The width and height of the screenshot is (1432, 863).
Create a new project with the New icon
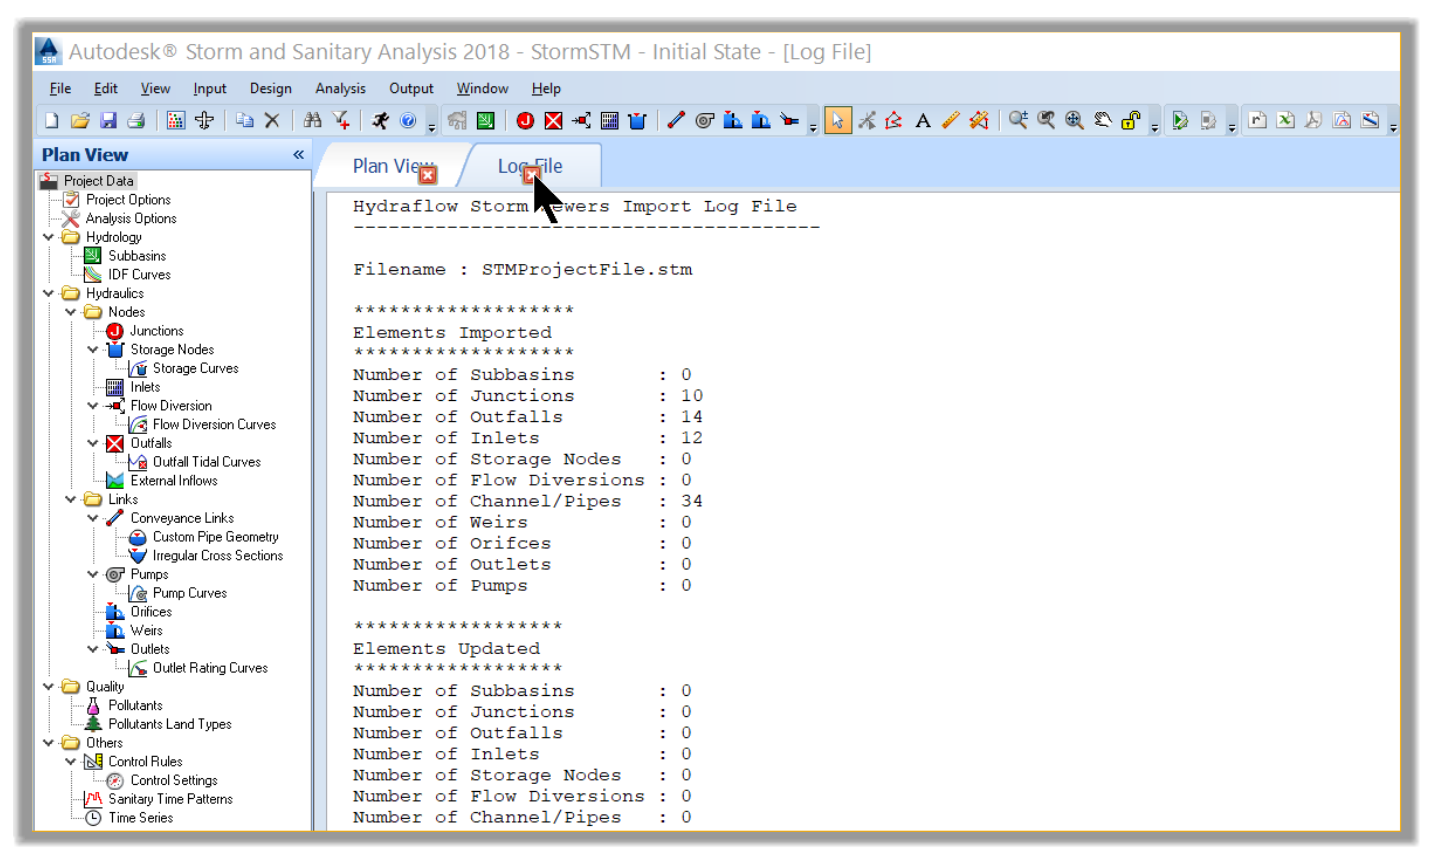coord(52,121)
